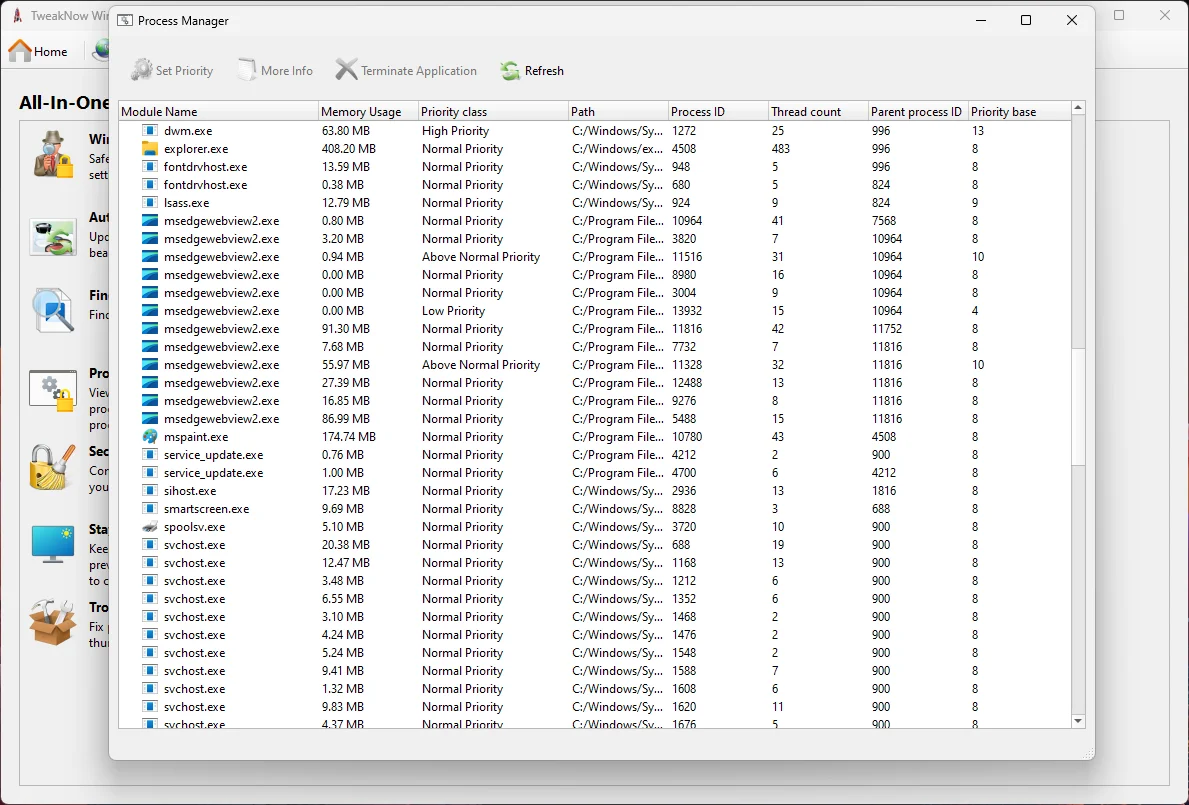Click the vertical scrollbar thumb
The height and width of the screenshot is (805, 1189).
tap(1078, 405)
